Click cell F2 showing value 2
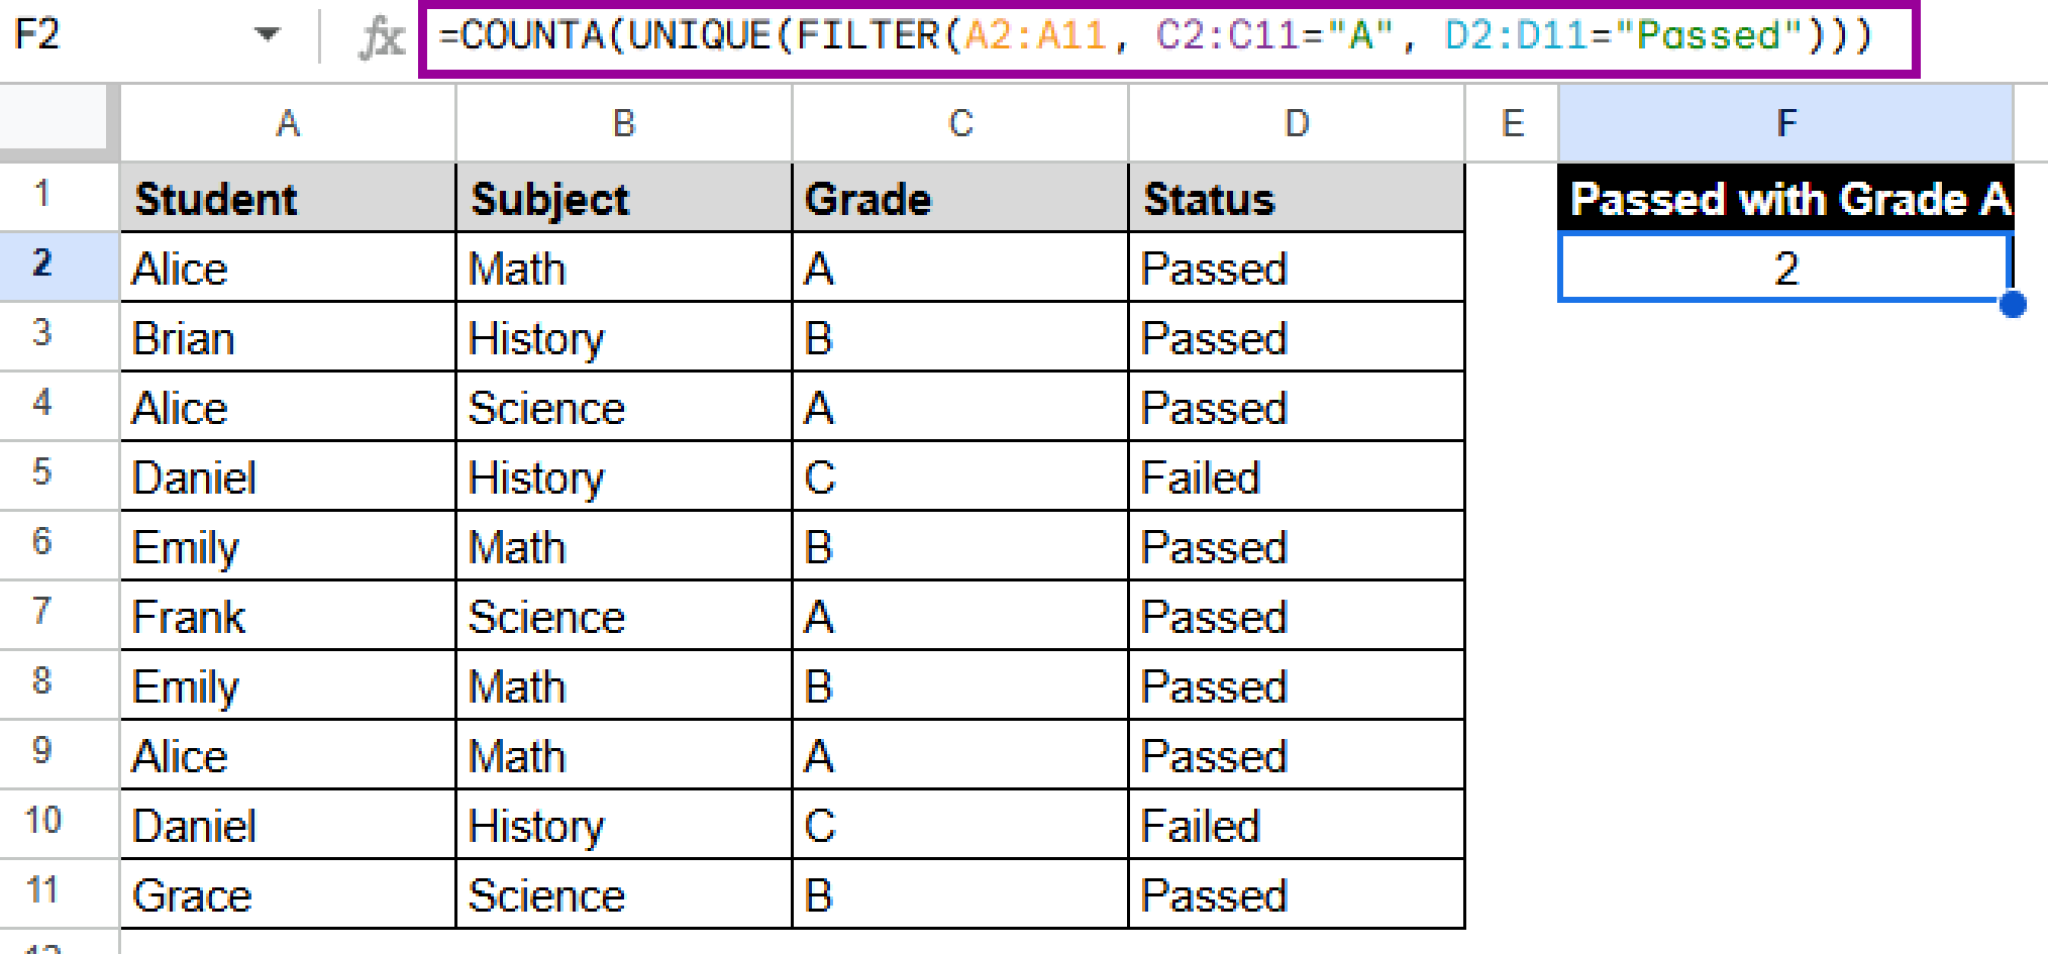This screenshot has height=954, width=2048. click(x=1785, y=268)
